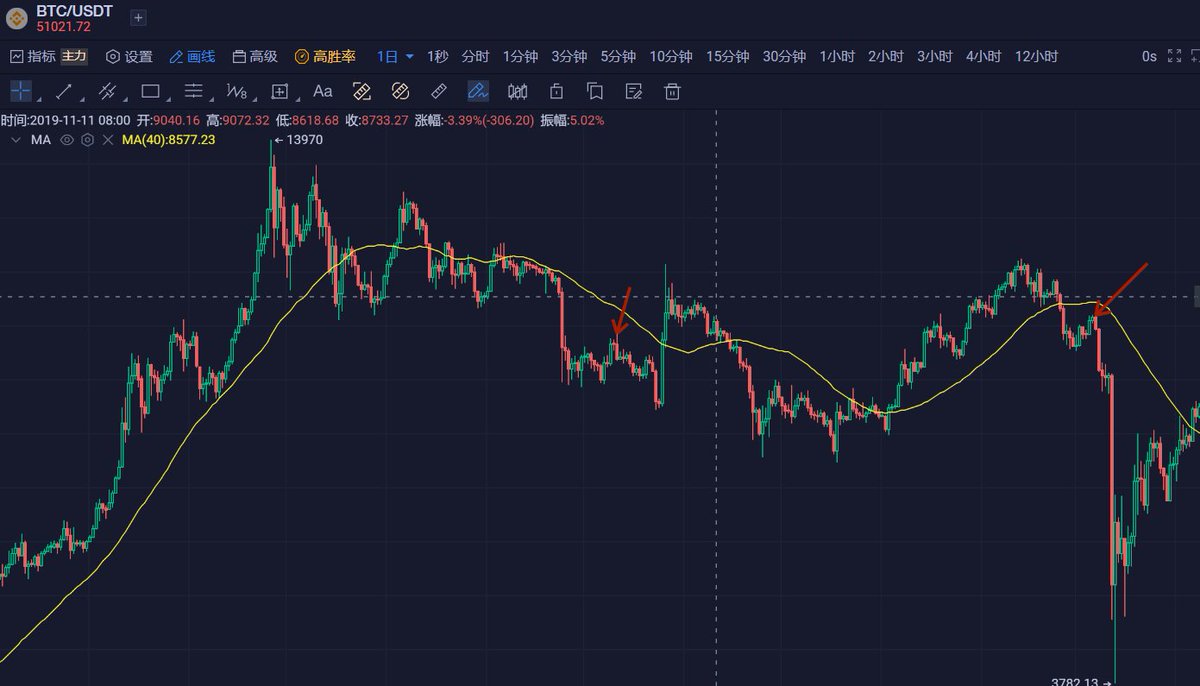The height and width of the screenshot is (686, 1200).
Task: Click the 51021.72 current price
Action: click(x=63, y=26)
